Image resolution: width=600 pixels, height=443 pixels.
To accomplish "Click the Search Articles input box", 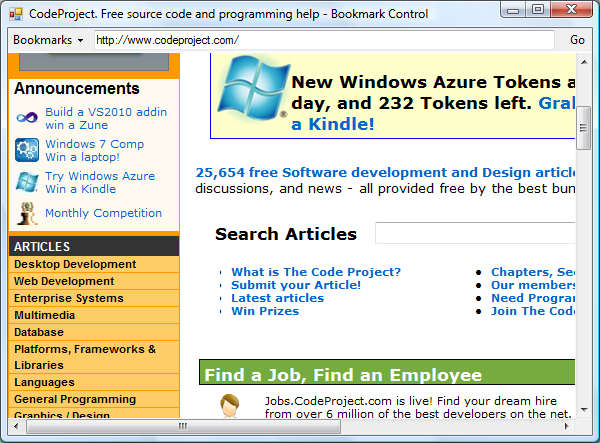I will pyautogui.click(x=475, y=233).
